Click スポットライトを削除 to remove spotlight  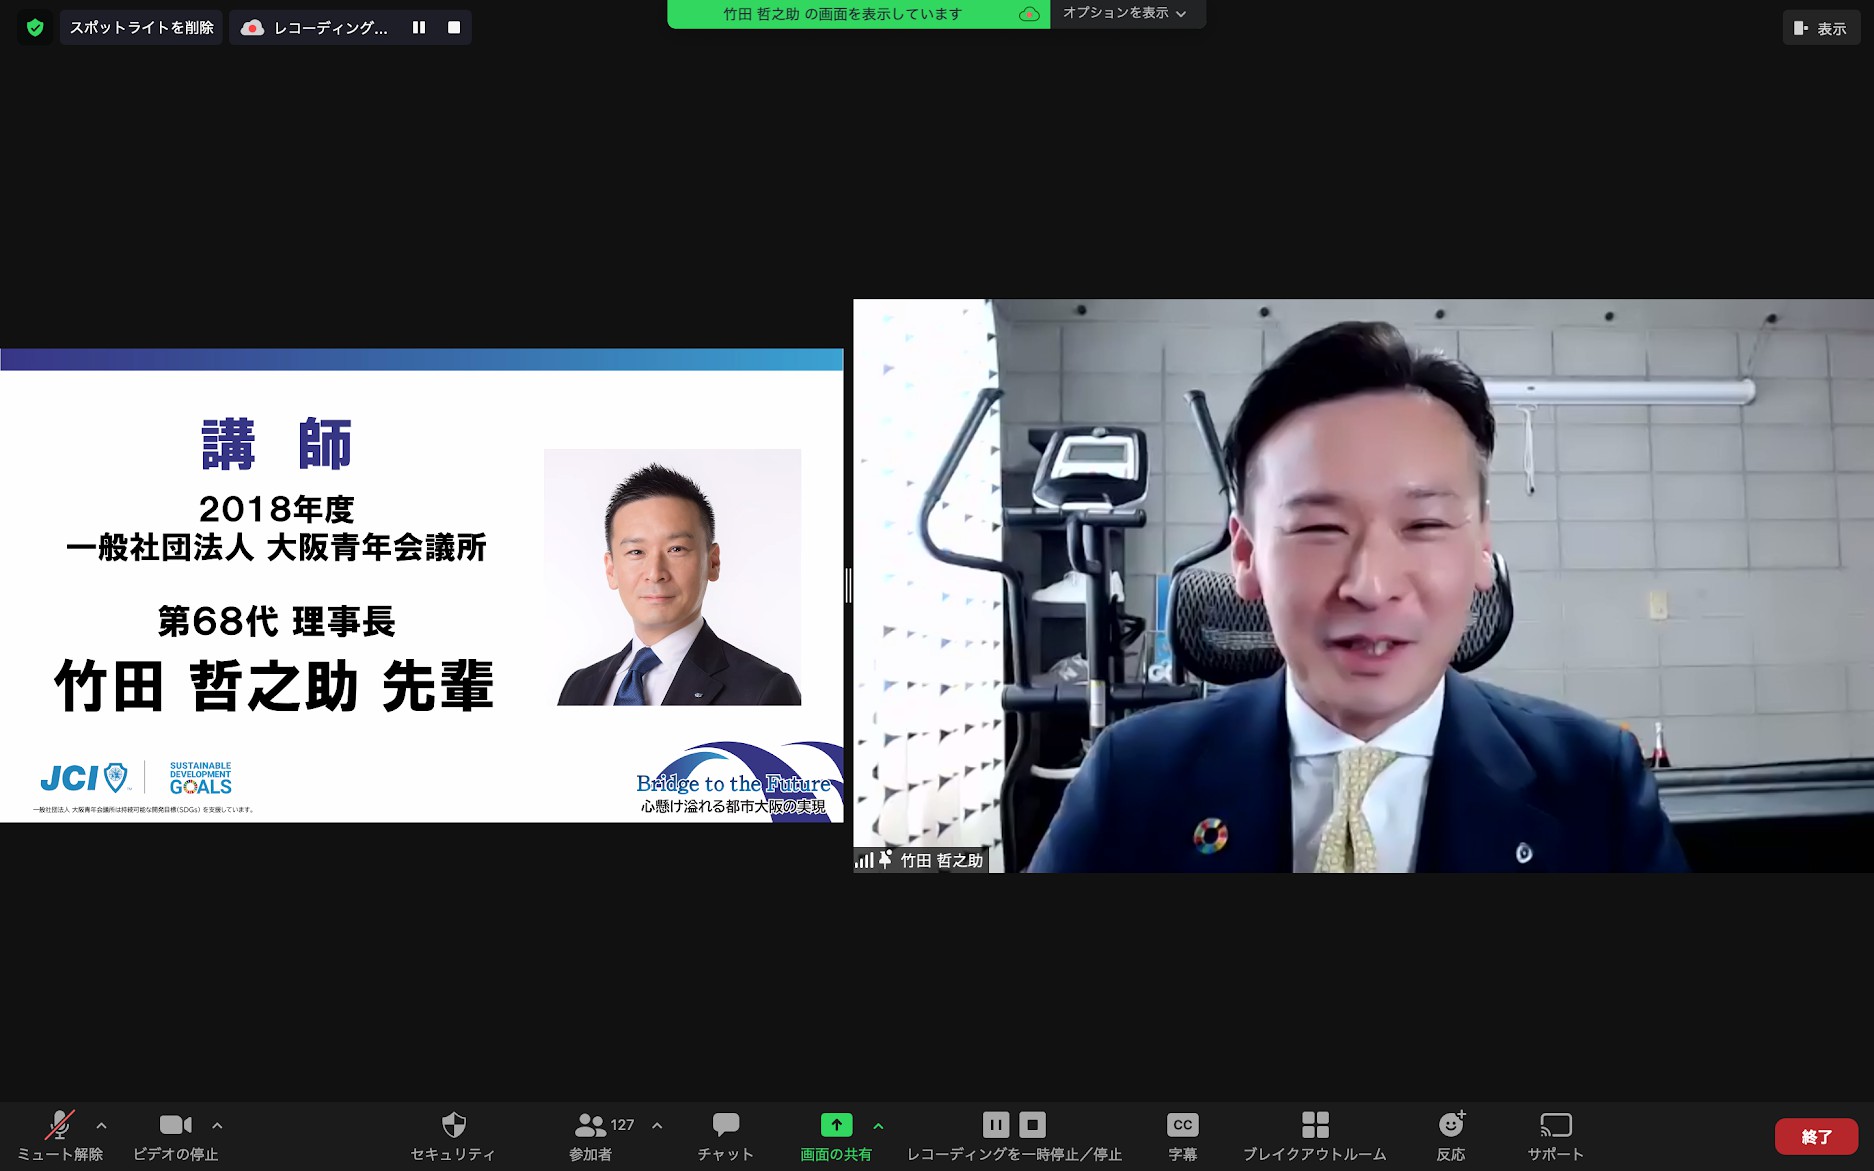click(x=141, y=28)
